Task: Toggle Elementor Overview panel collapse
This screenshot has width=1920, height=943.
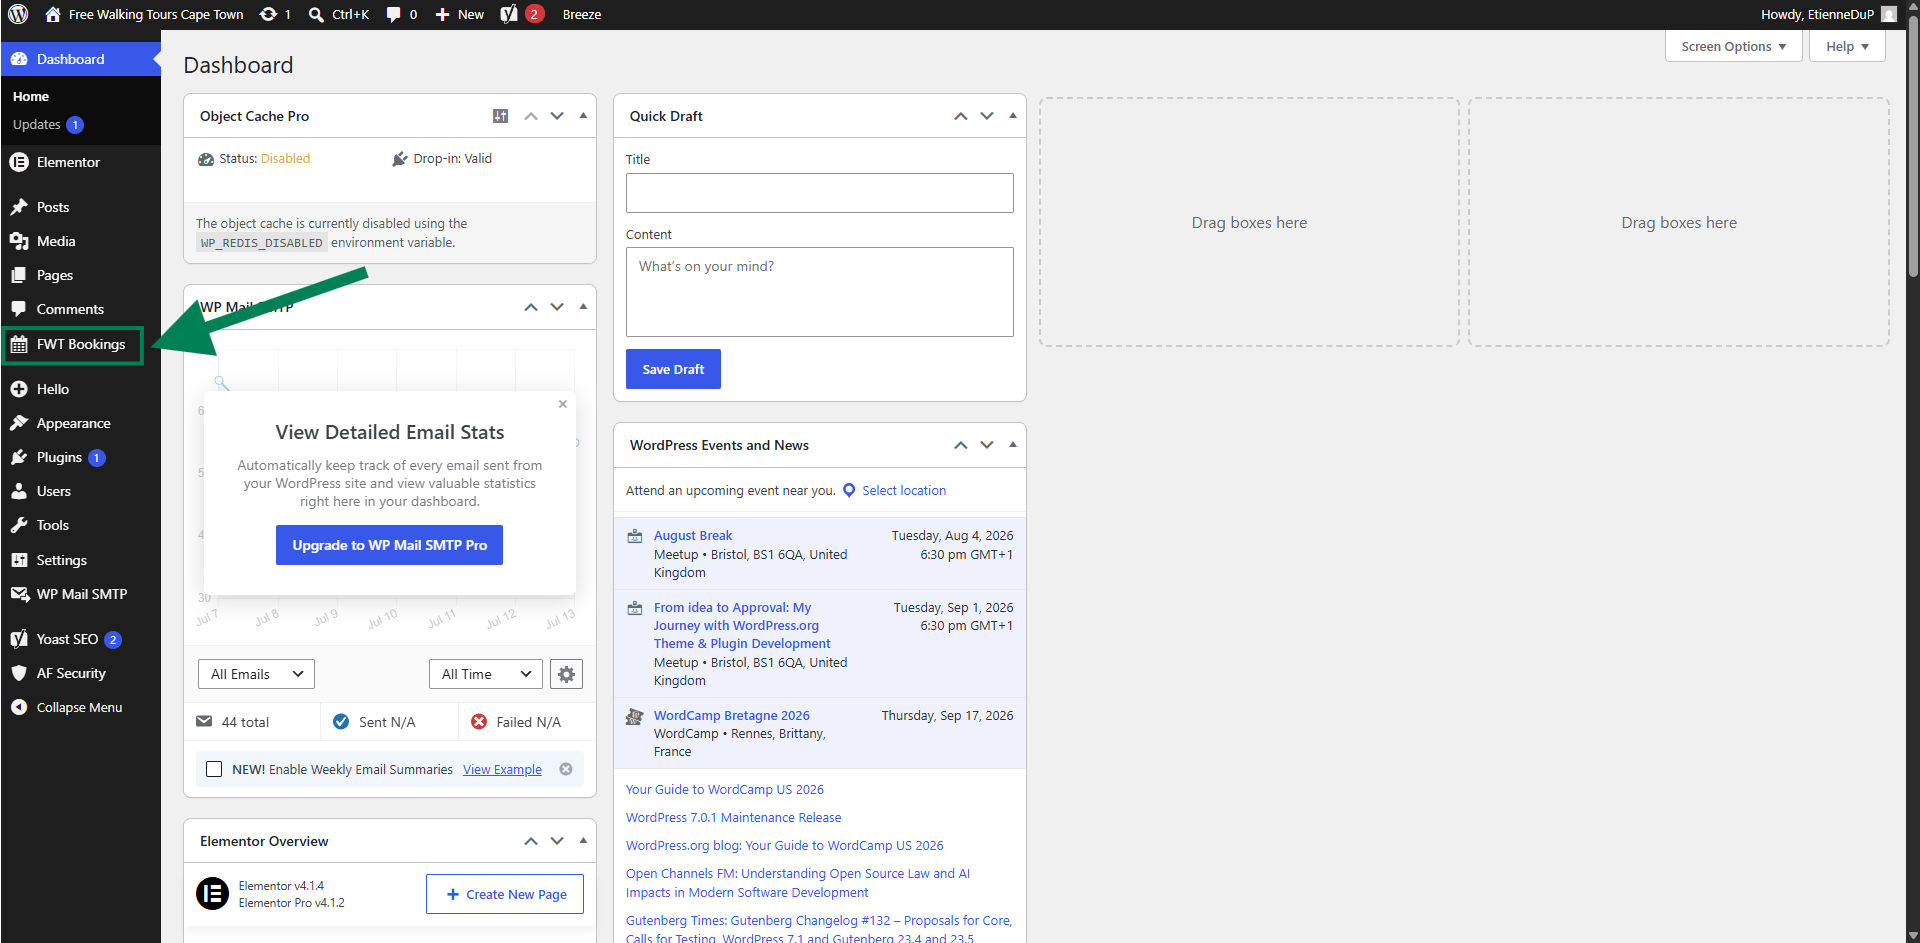Action: pyautogui.click(x=583, y=841)
